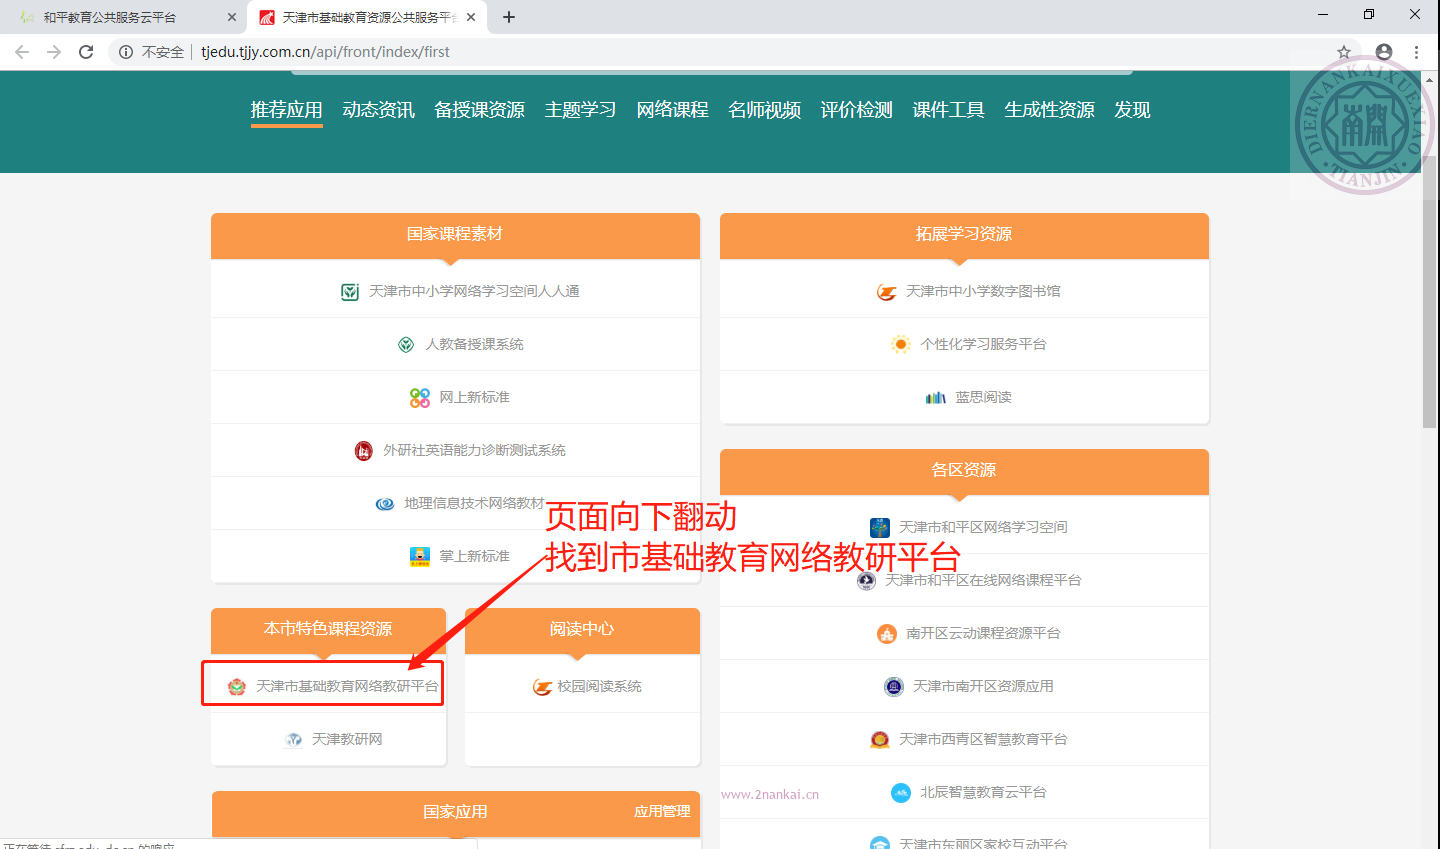Open 名师视频 in the navigation
Image resolution: width=1440 pixels, height=849 pixels.
[x=764, y=110]
